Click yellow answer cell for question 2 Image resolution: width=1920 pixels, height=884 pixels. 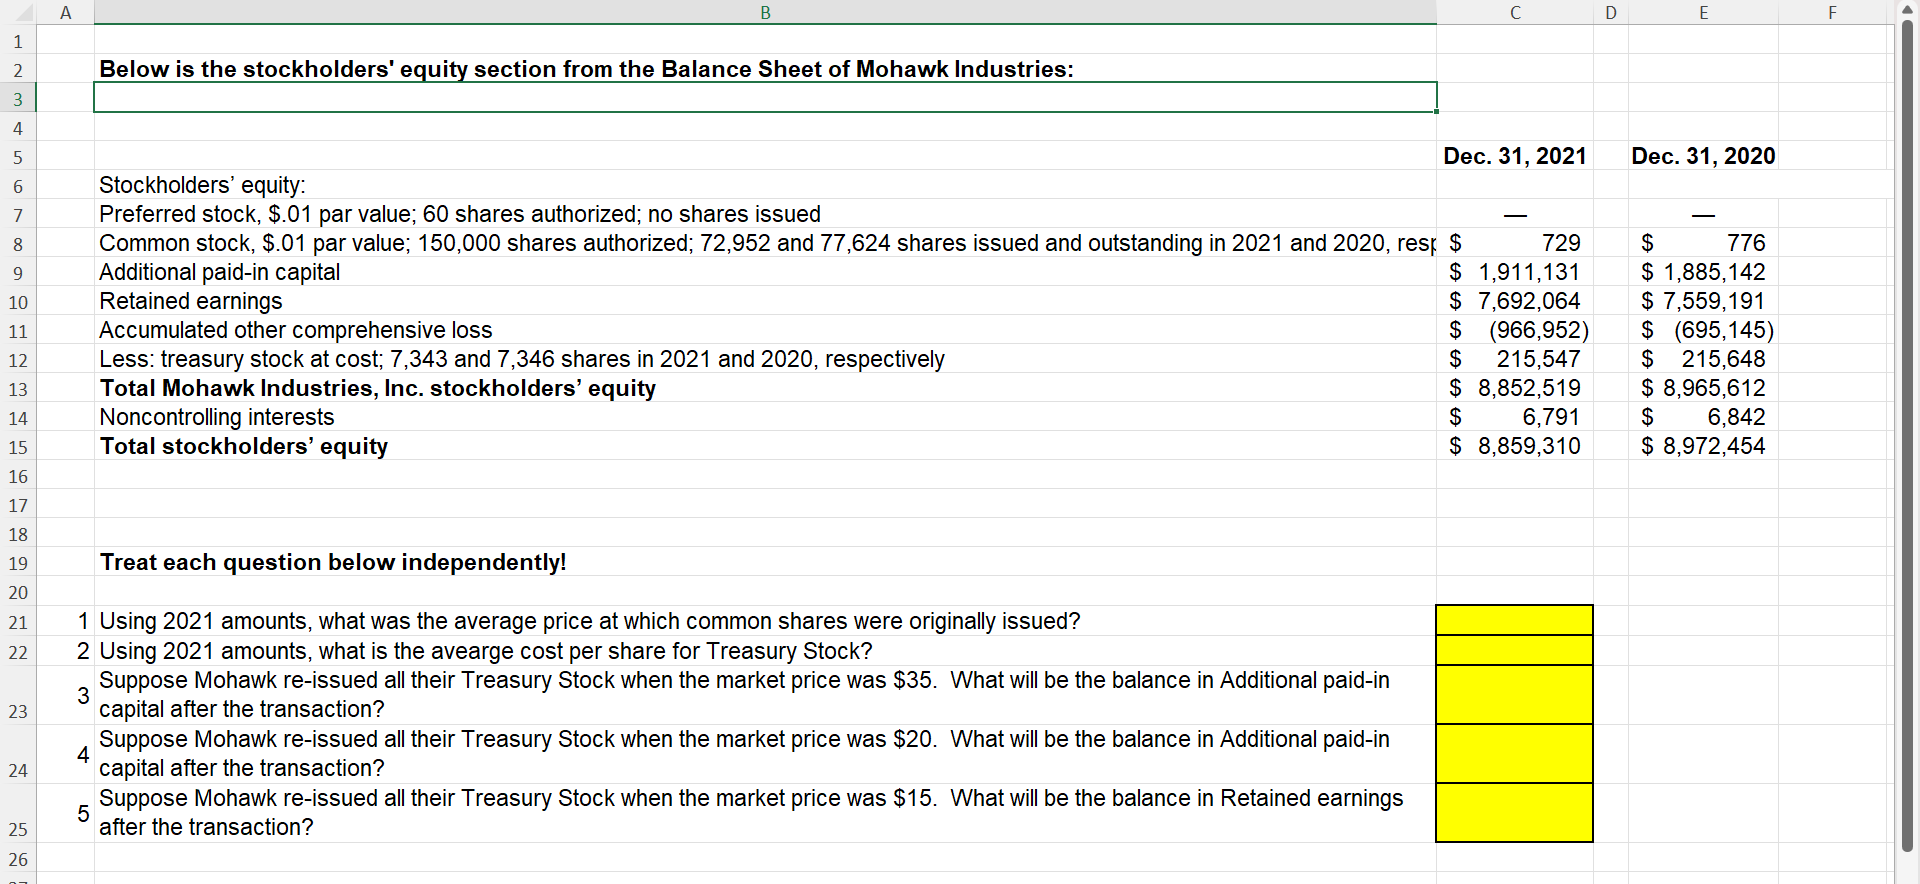coord(1514,650)
